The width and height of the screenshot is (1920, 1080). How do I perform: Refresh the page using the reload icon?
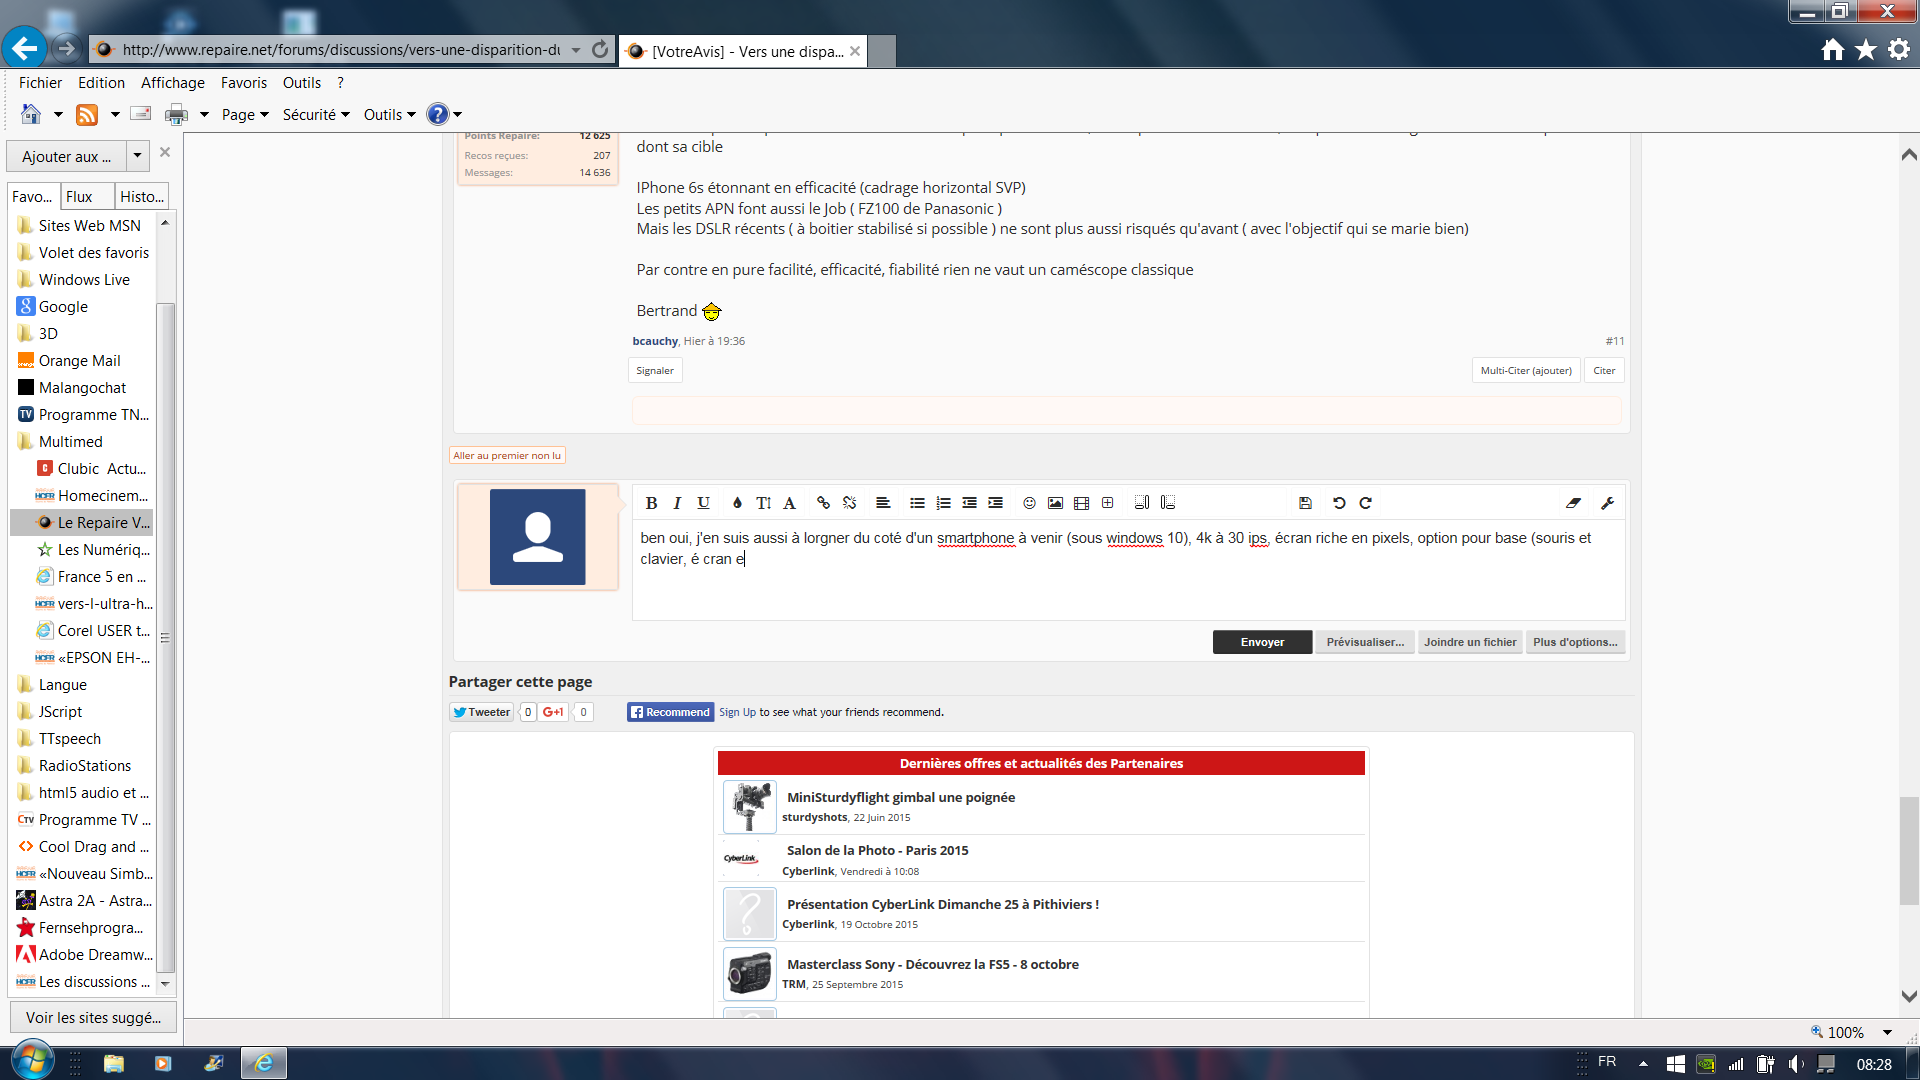(600, 49)
